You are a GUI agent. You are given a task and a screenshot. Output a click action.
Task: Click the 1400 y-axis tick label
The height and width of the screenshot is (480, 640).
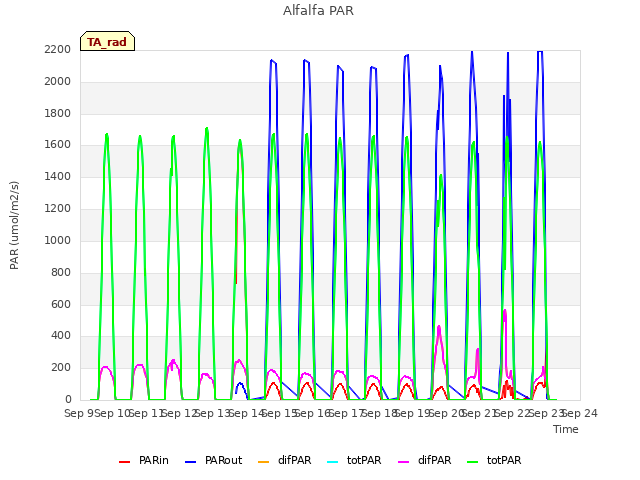pos(58,176)
